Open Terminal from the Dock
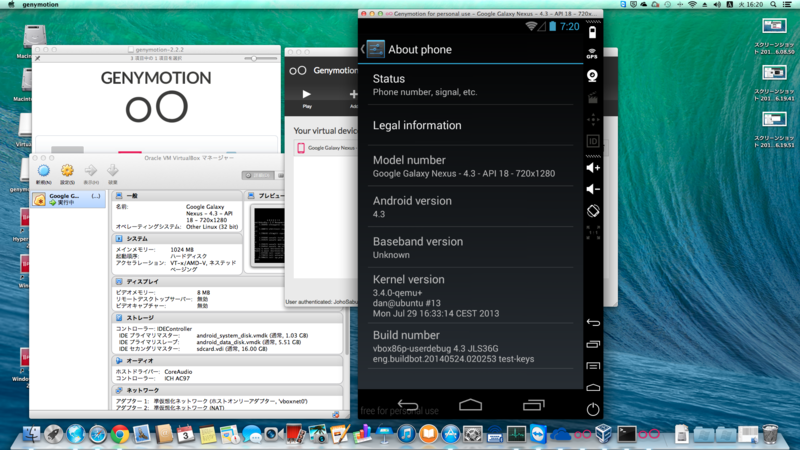 click(x=627, y=434)
